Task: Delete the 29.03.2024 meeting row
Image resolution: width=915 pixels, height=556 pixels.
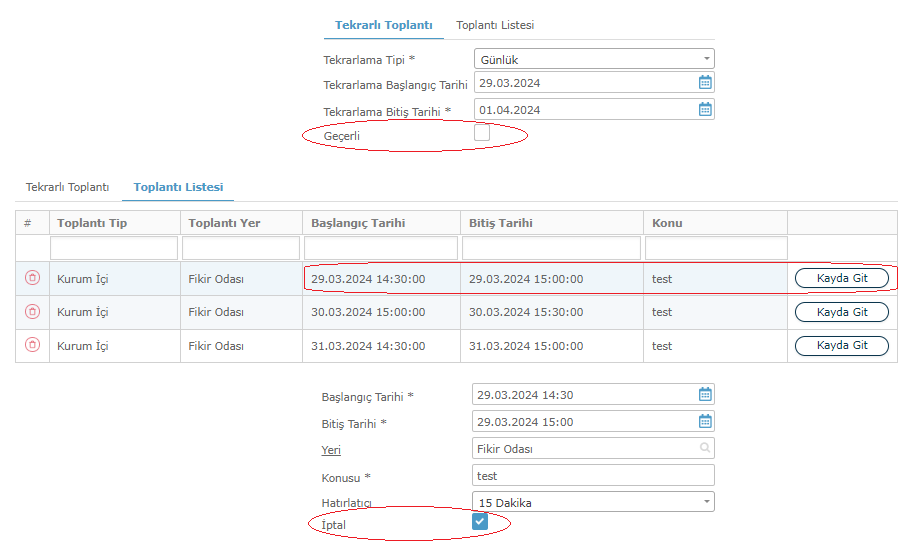Action: pyautogui.click(x=33, y=278)
